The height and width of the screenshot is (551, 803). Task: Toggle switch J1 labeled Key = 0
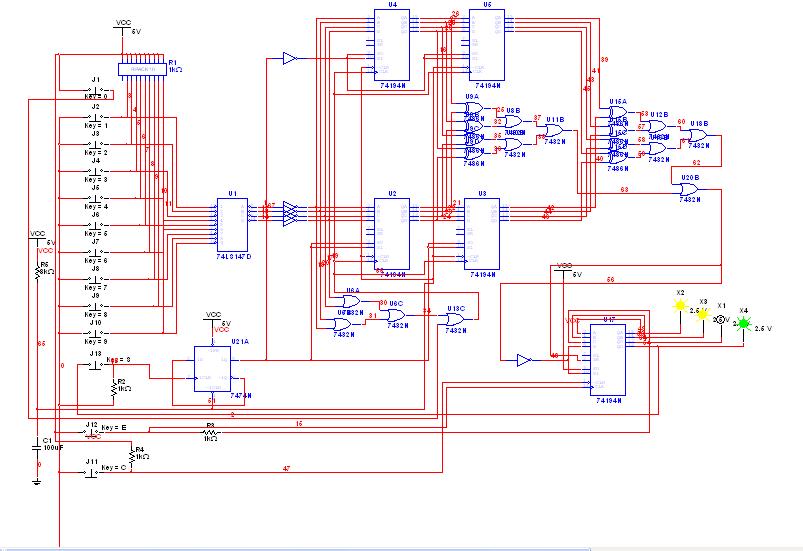tap(96, 90)
